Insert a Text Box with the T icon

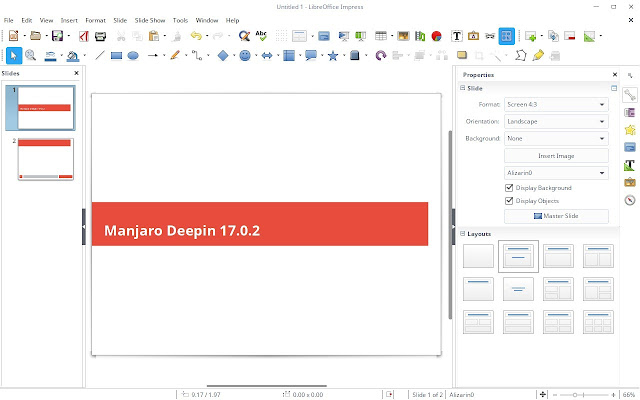click(x=457, y=36)
